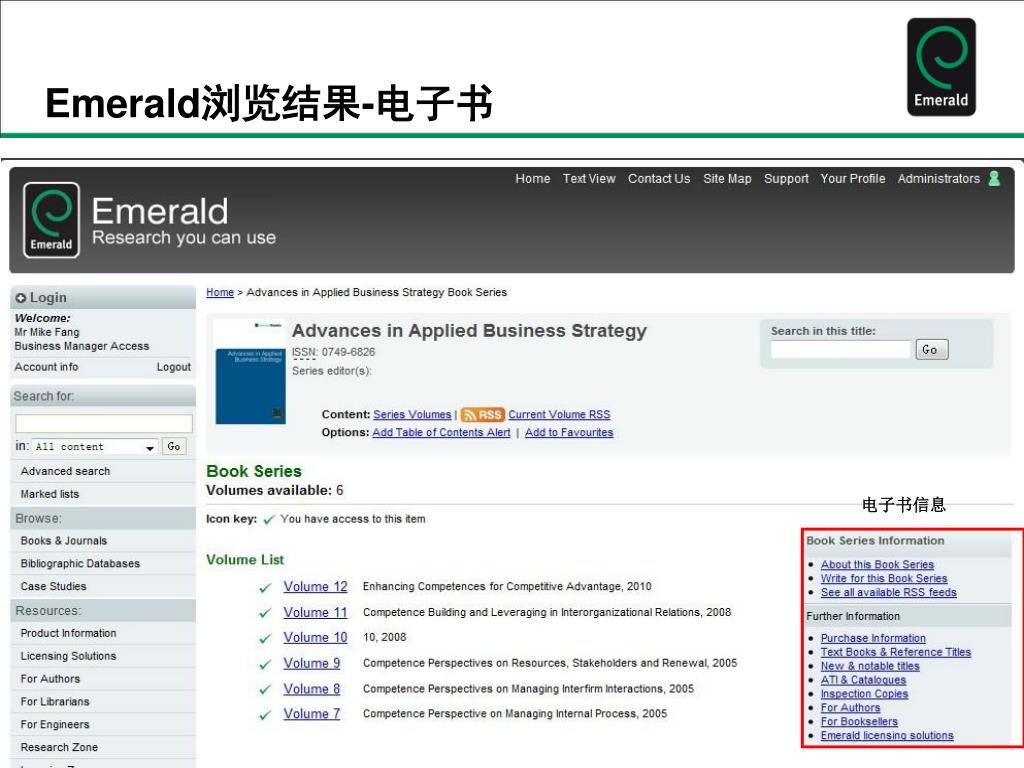This screenshot has height=768, width=1024.
Task: Go to Home in top navigation
Action: pyautogui.click(x=532, y=178)
